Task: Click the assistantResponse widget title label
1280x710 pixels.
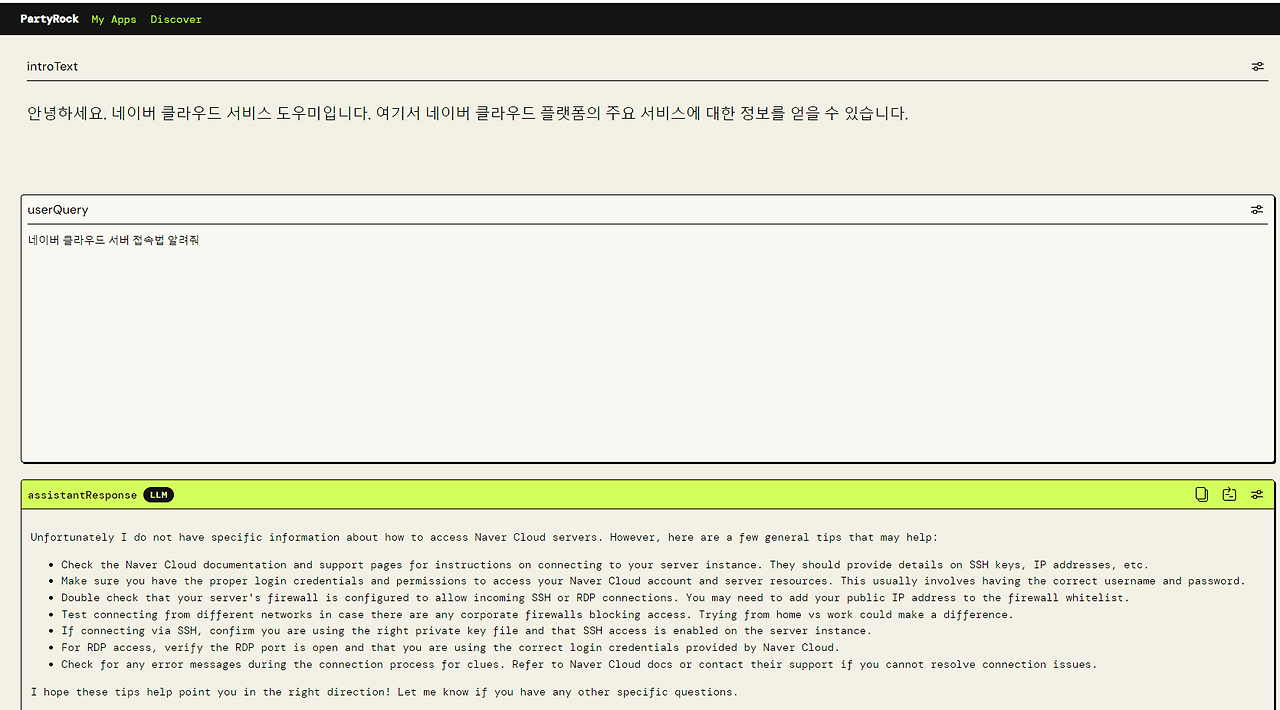Action: (82, 494)
